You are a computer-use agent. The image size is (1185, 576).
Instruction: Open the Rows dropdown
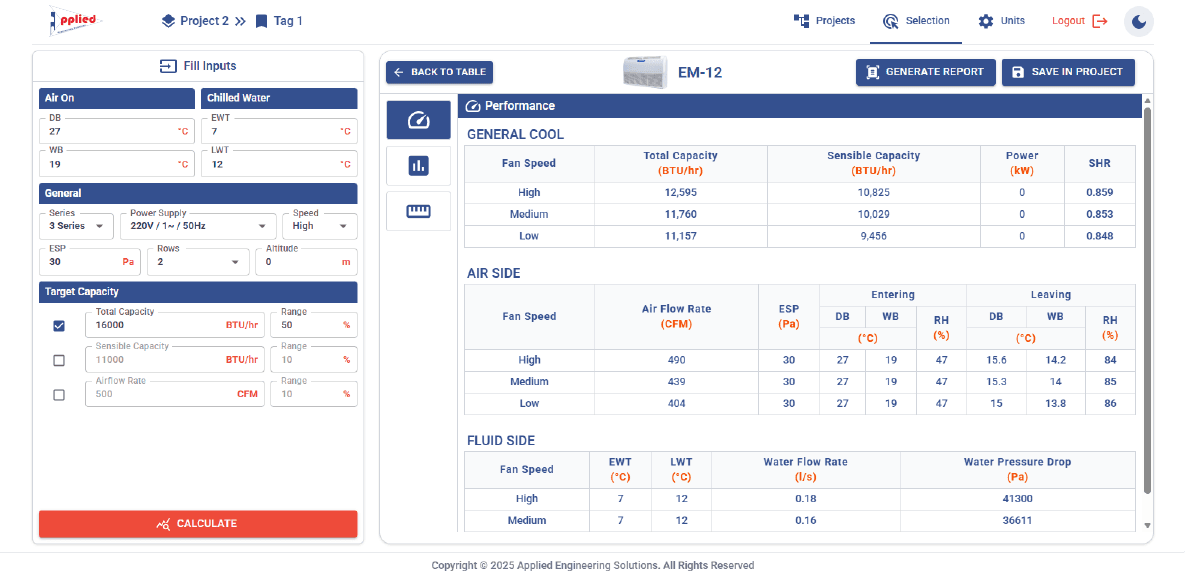(198, 262)
